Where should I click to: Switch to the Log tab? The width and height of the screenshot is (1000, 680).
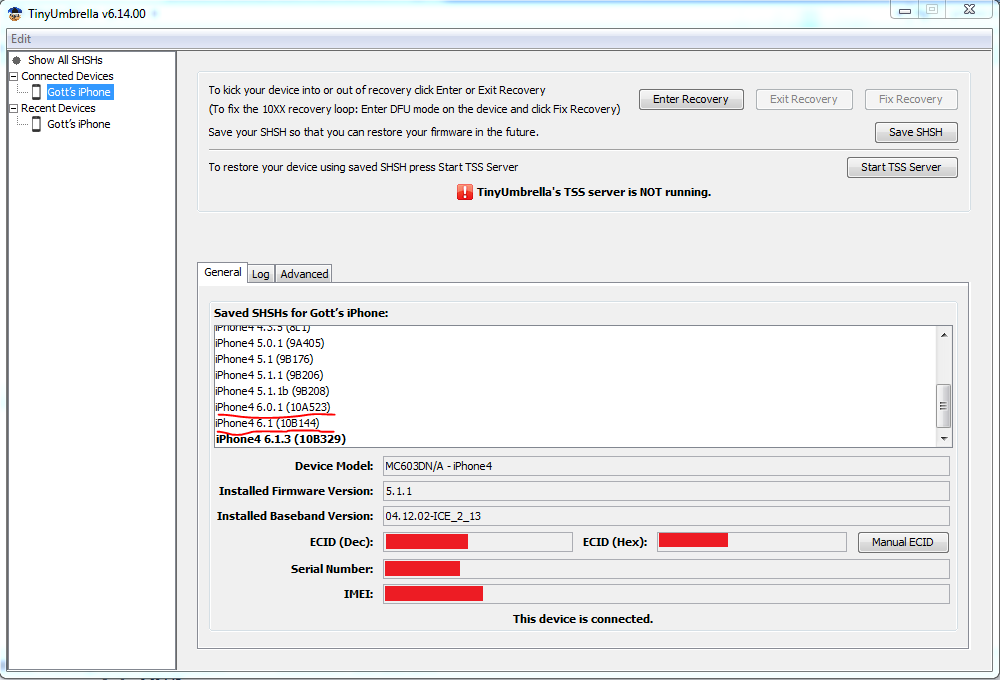(x=260, y=274)
